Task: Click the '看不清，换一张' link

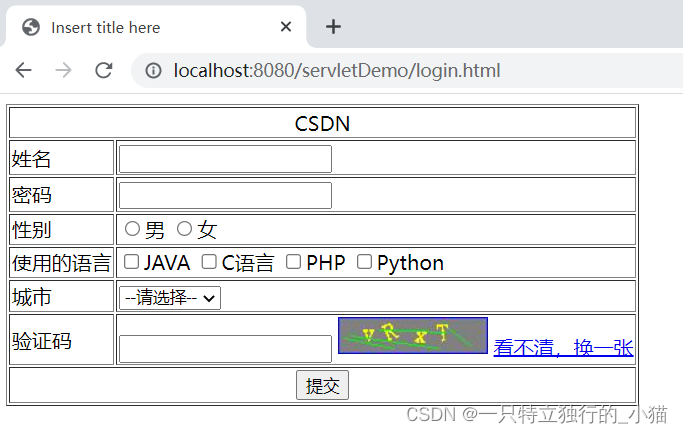Action: 563,348
